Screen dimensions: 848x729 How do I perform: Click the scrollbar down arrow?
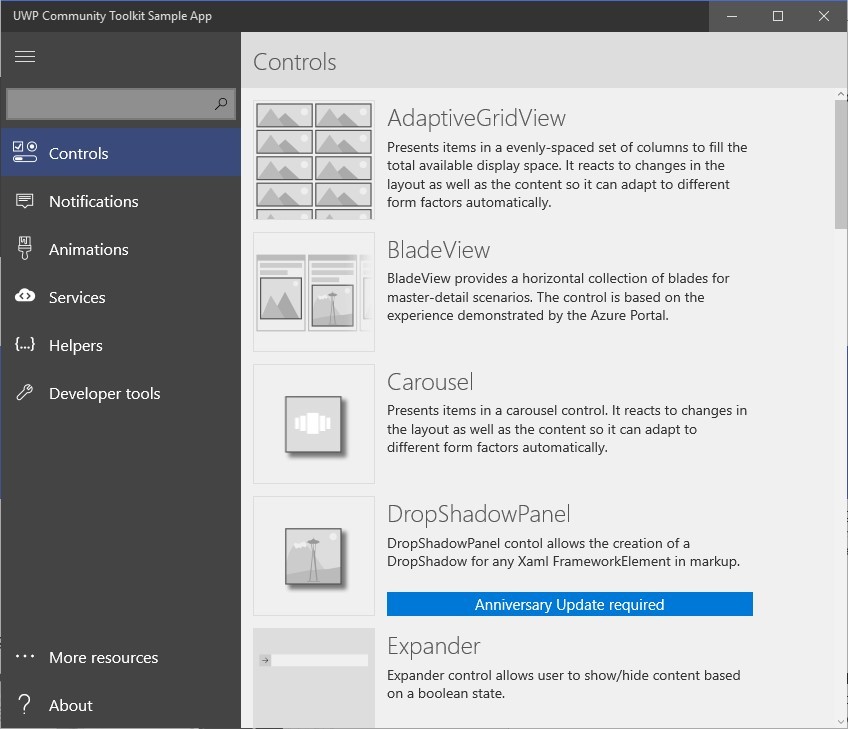[x=841, y=722]
